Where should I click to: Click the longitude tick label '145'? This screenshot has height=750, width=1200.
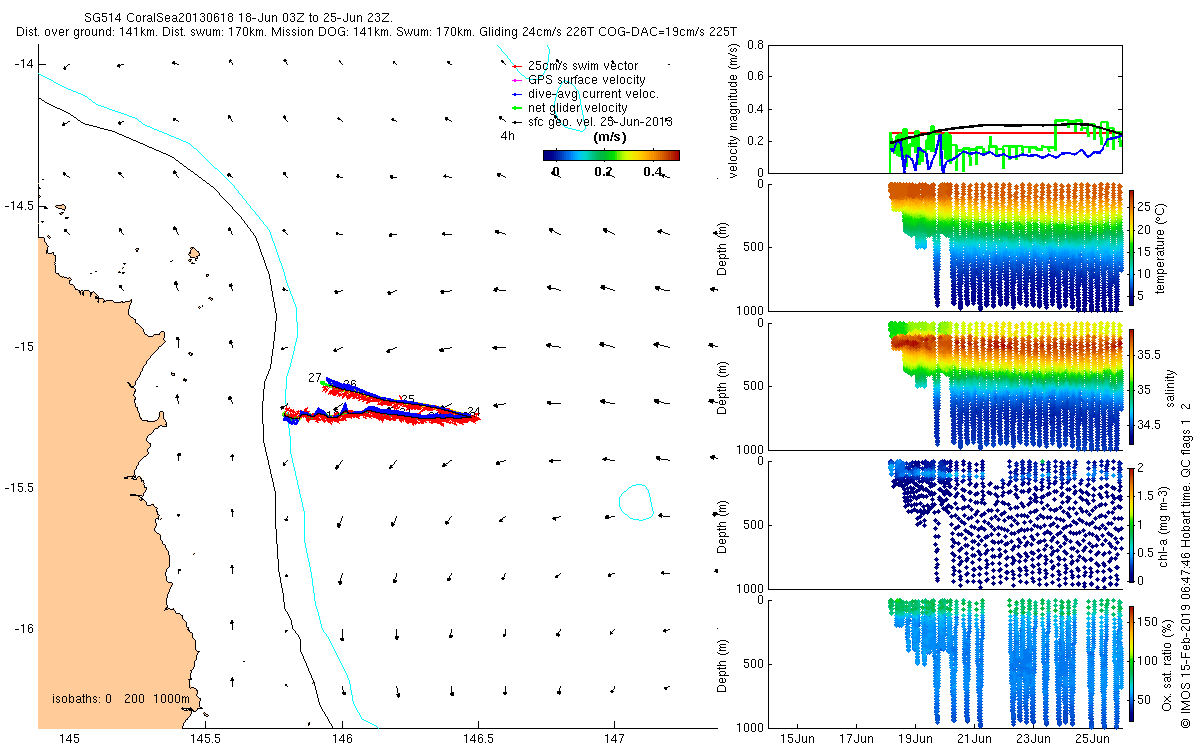coord(69,739)
